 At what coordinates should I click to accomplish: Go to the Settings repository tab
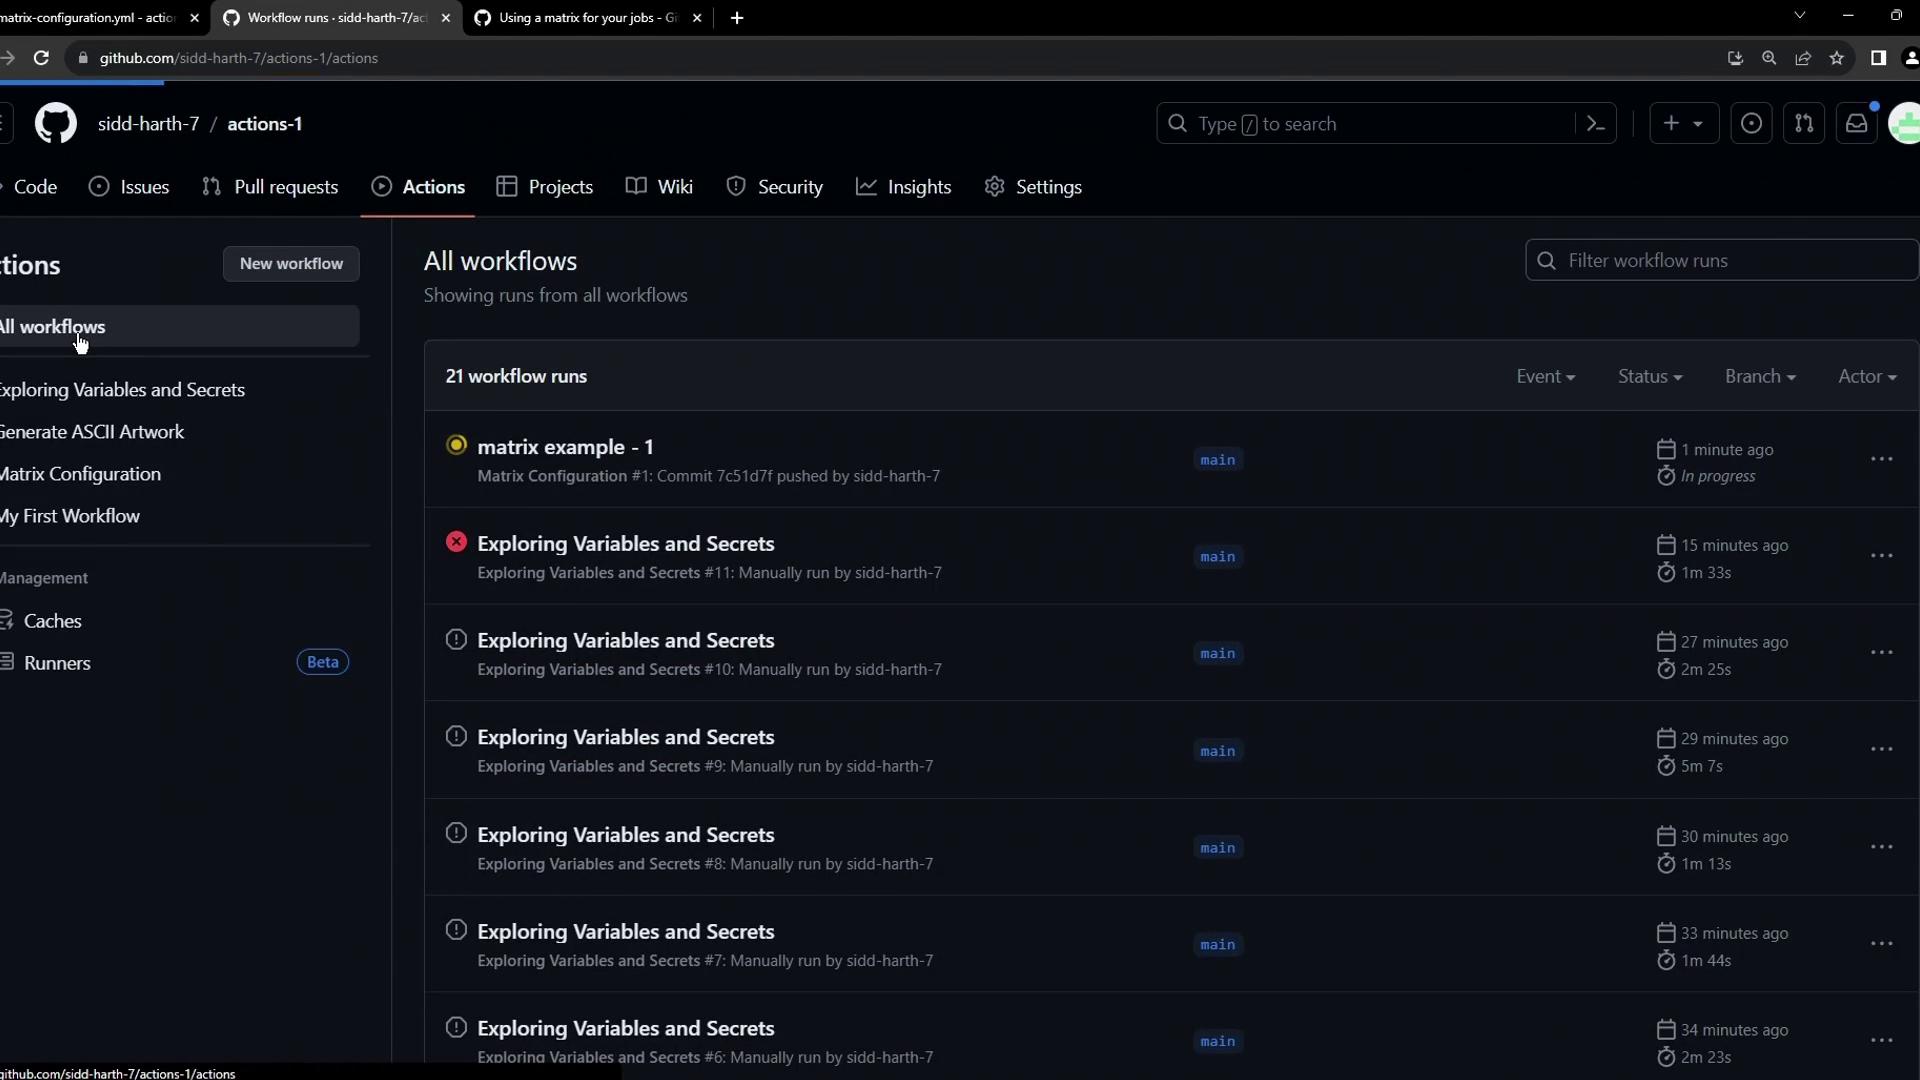(1033, 187)
